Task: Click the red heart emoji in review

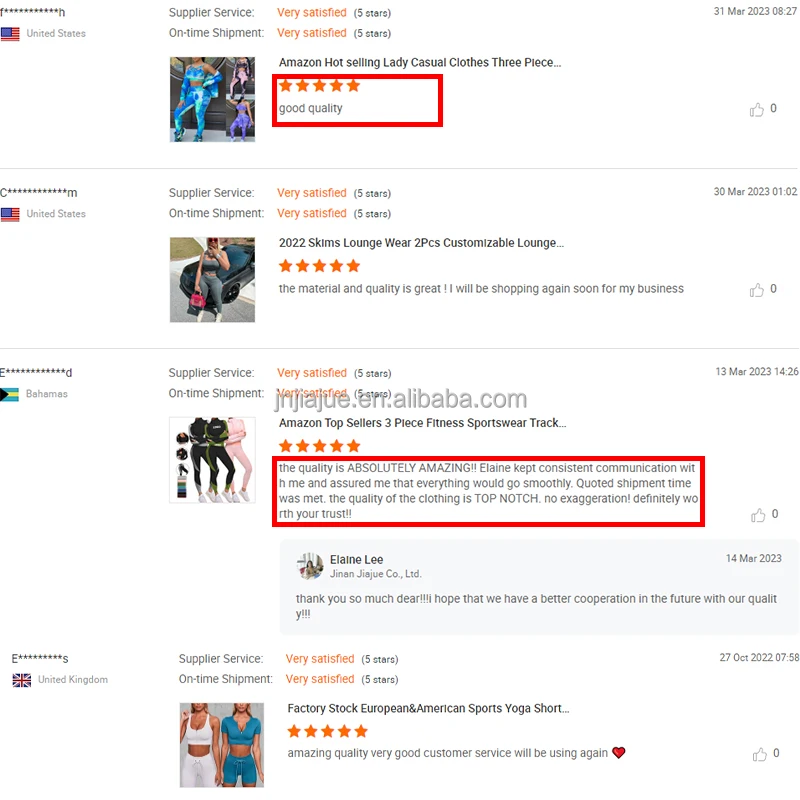Action: 618,753
